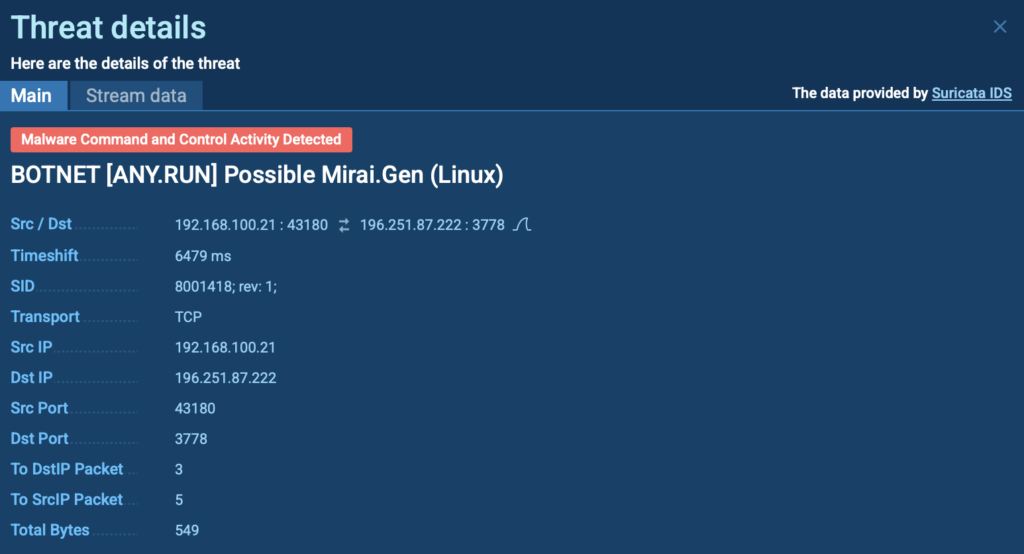Click the Timeshift value 6479 ms
The image size is (1024, 554).
(203, 256)
